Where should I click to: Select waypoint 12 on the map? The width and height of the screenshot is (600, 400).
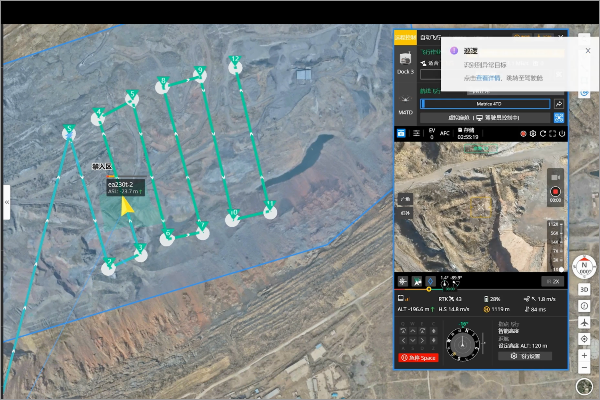[x=235, y=65]
